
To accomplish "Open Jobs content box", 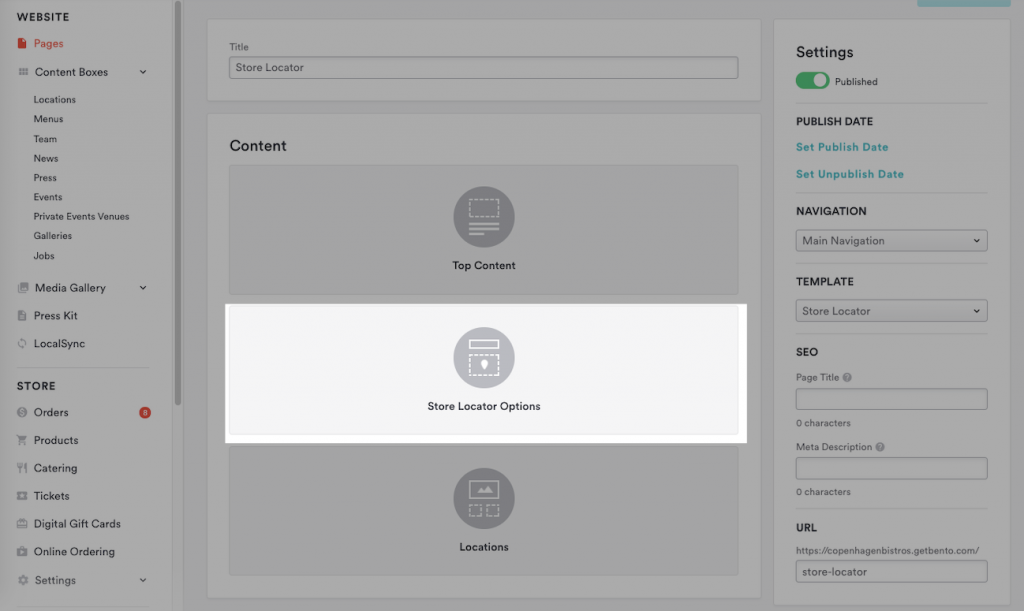I will [44, 256].
